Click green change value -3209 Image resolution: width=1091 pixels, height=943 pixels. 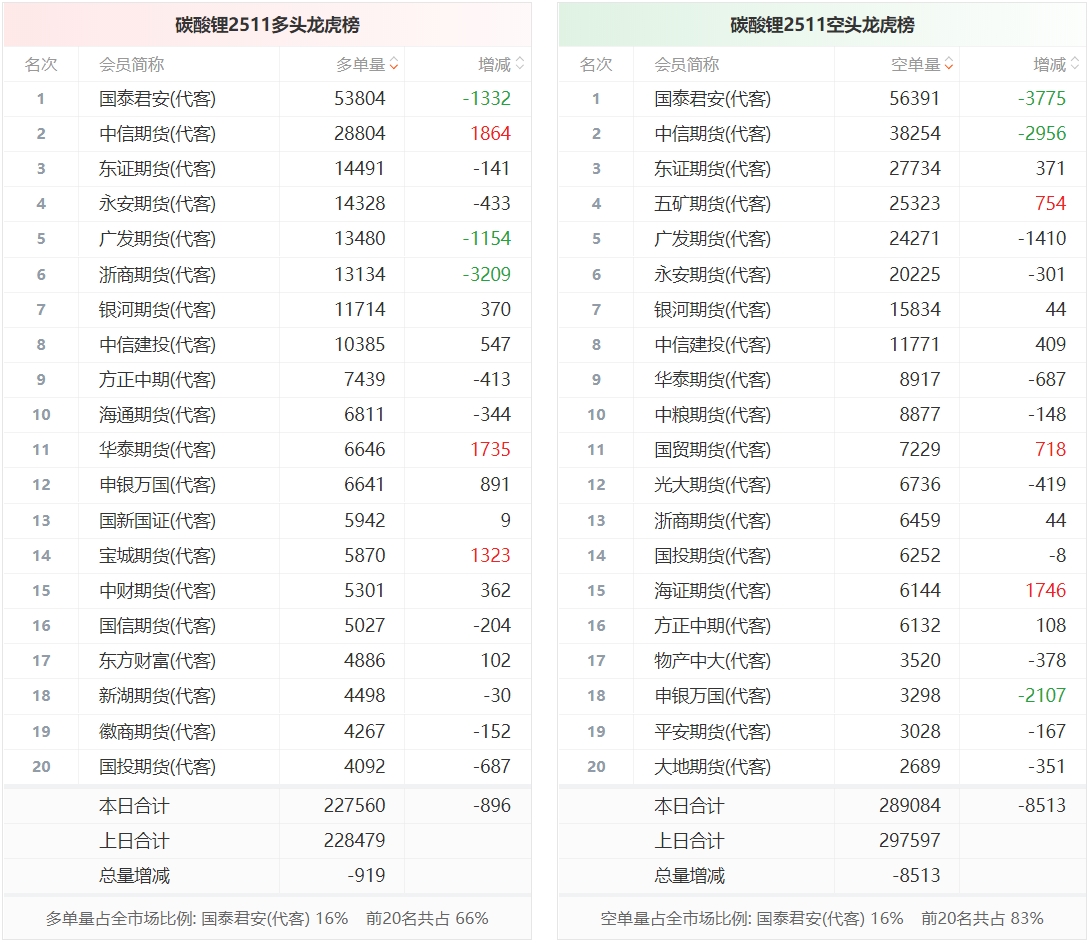click(x=487, y=274)
